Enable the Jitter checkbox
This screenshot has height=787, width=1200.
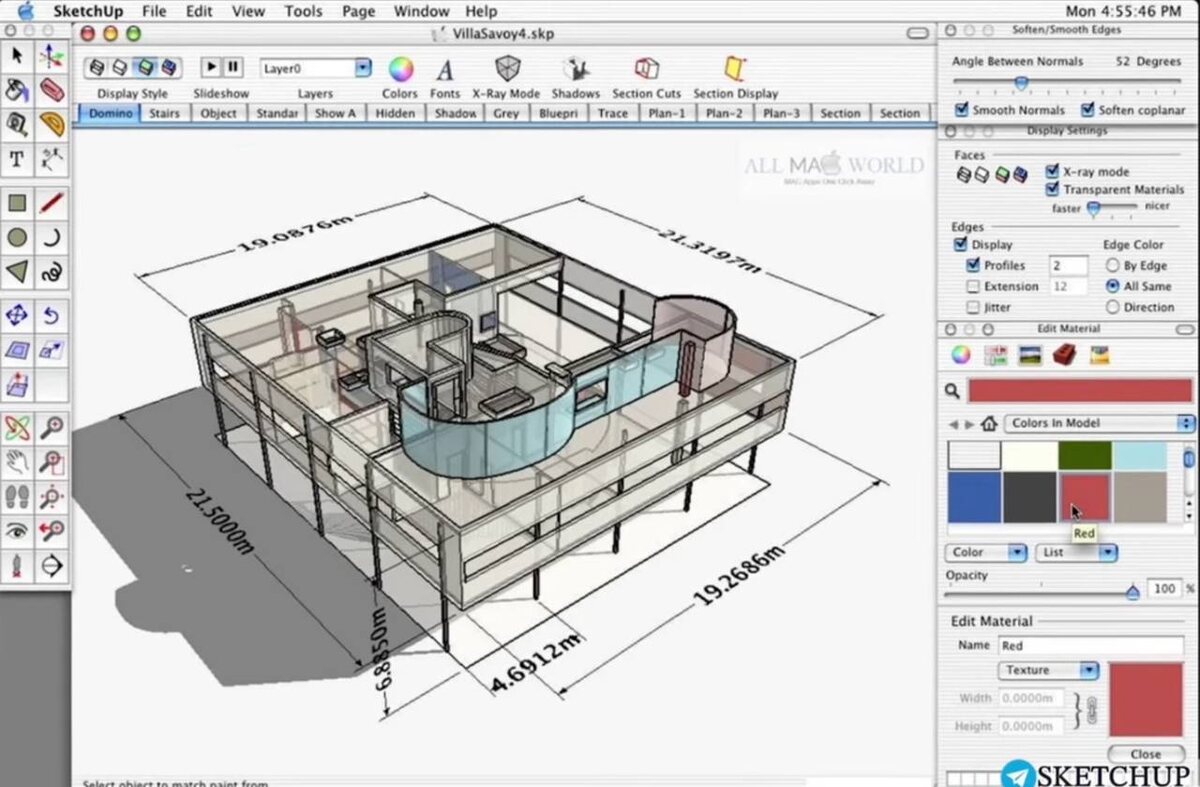point(974,308)
